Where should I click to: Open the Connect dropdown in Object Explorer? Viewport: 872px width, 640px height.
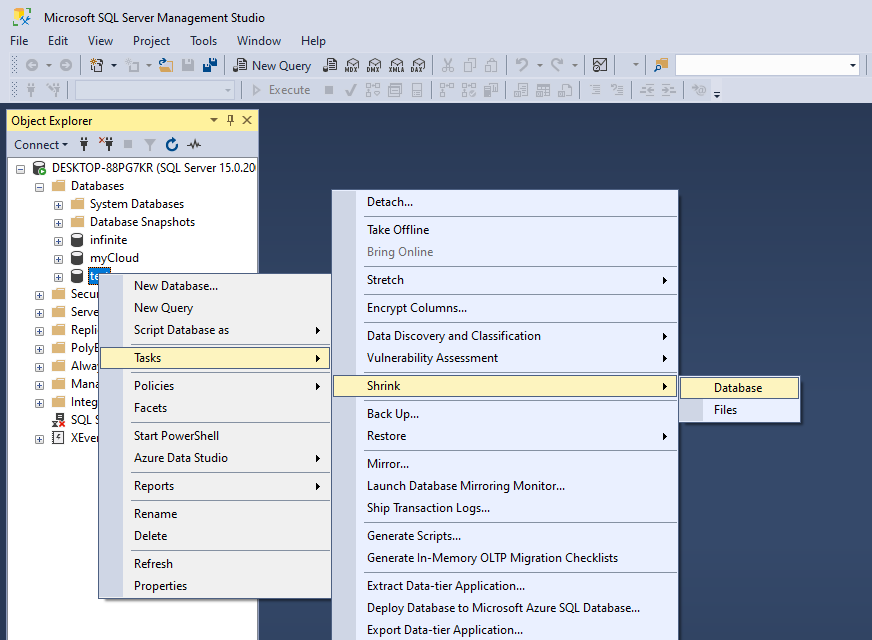[x=41, y=145]
